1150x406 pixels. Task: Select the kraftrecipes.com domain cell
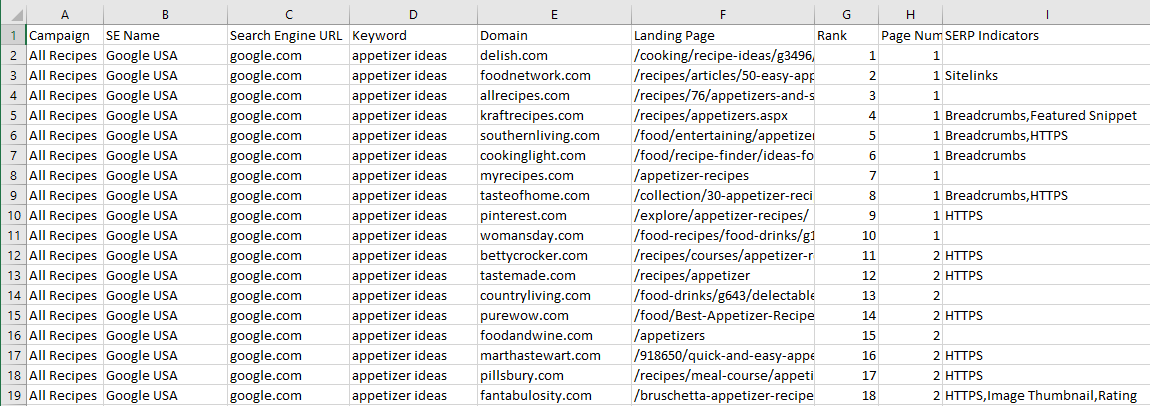[554, 116]
